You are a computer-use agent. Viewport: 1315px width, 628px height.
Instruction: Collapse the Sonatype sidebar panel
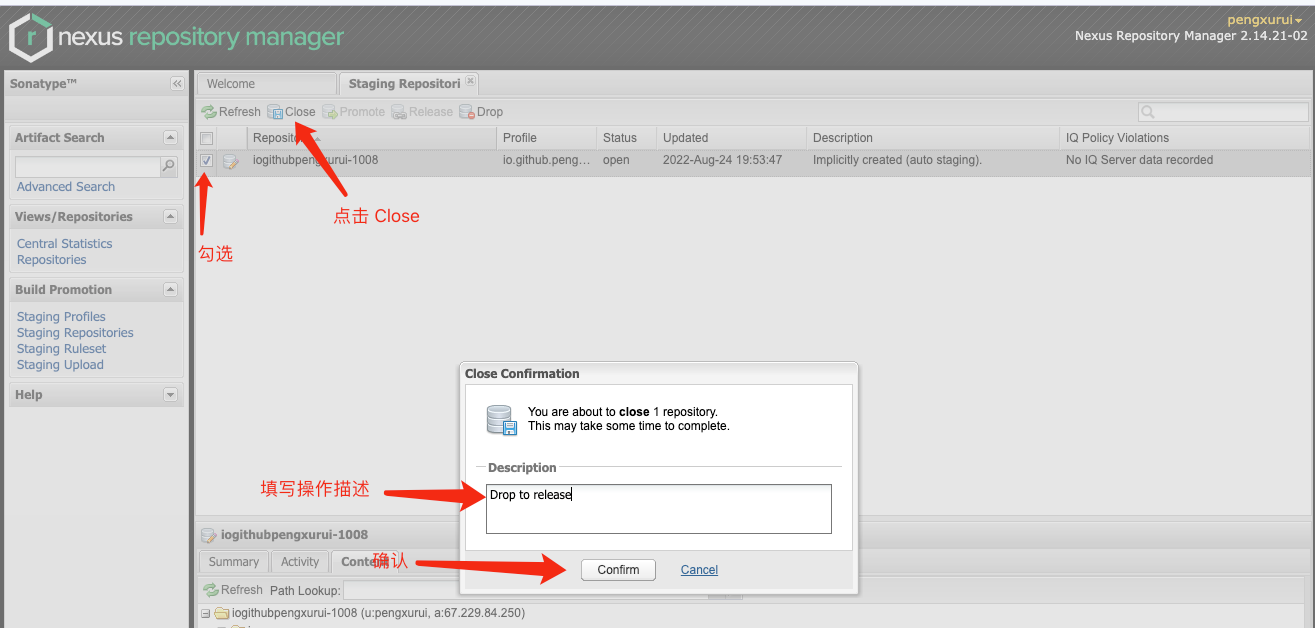[177, 84]
